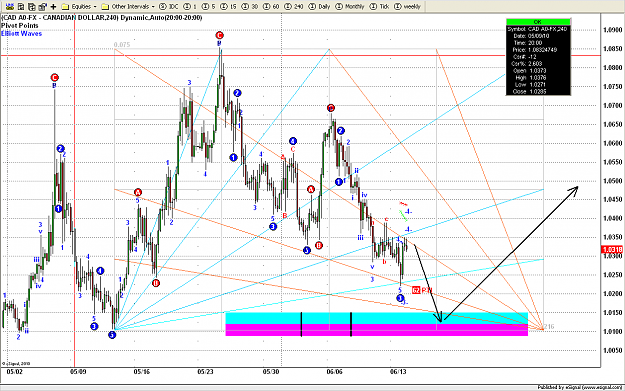The width and height of the screenshot is (625, 391).
Task: Click the first chart toolbar icon
Action: [10, 6]
